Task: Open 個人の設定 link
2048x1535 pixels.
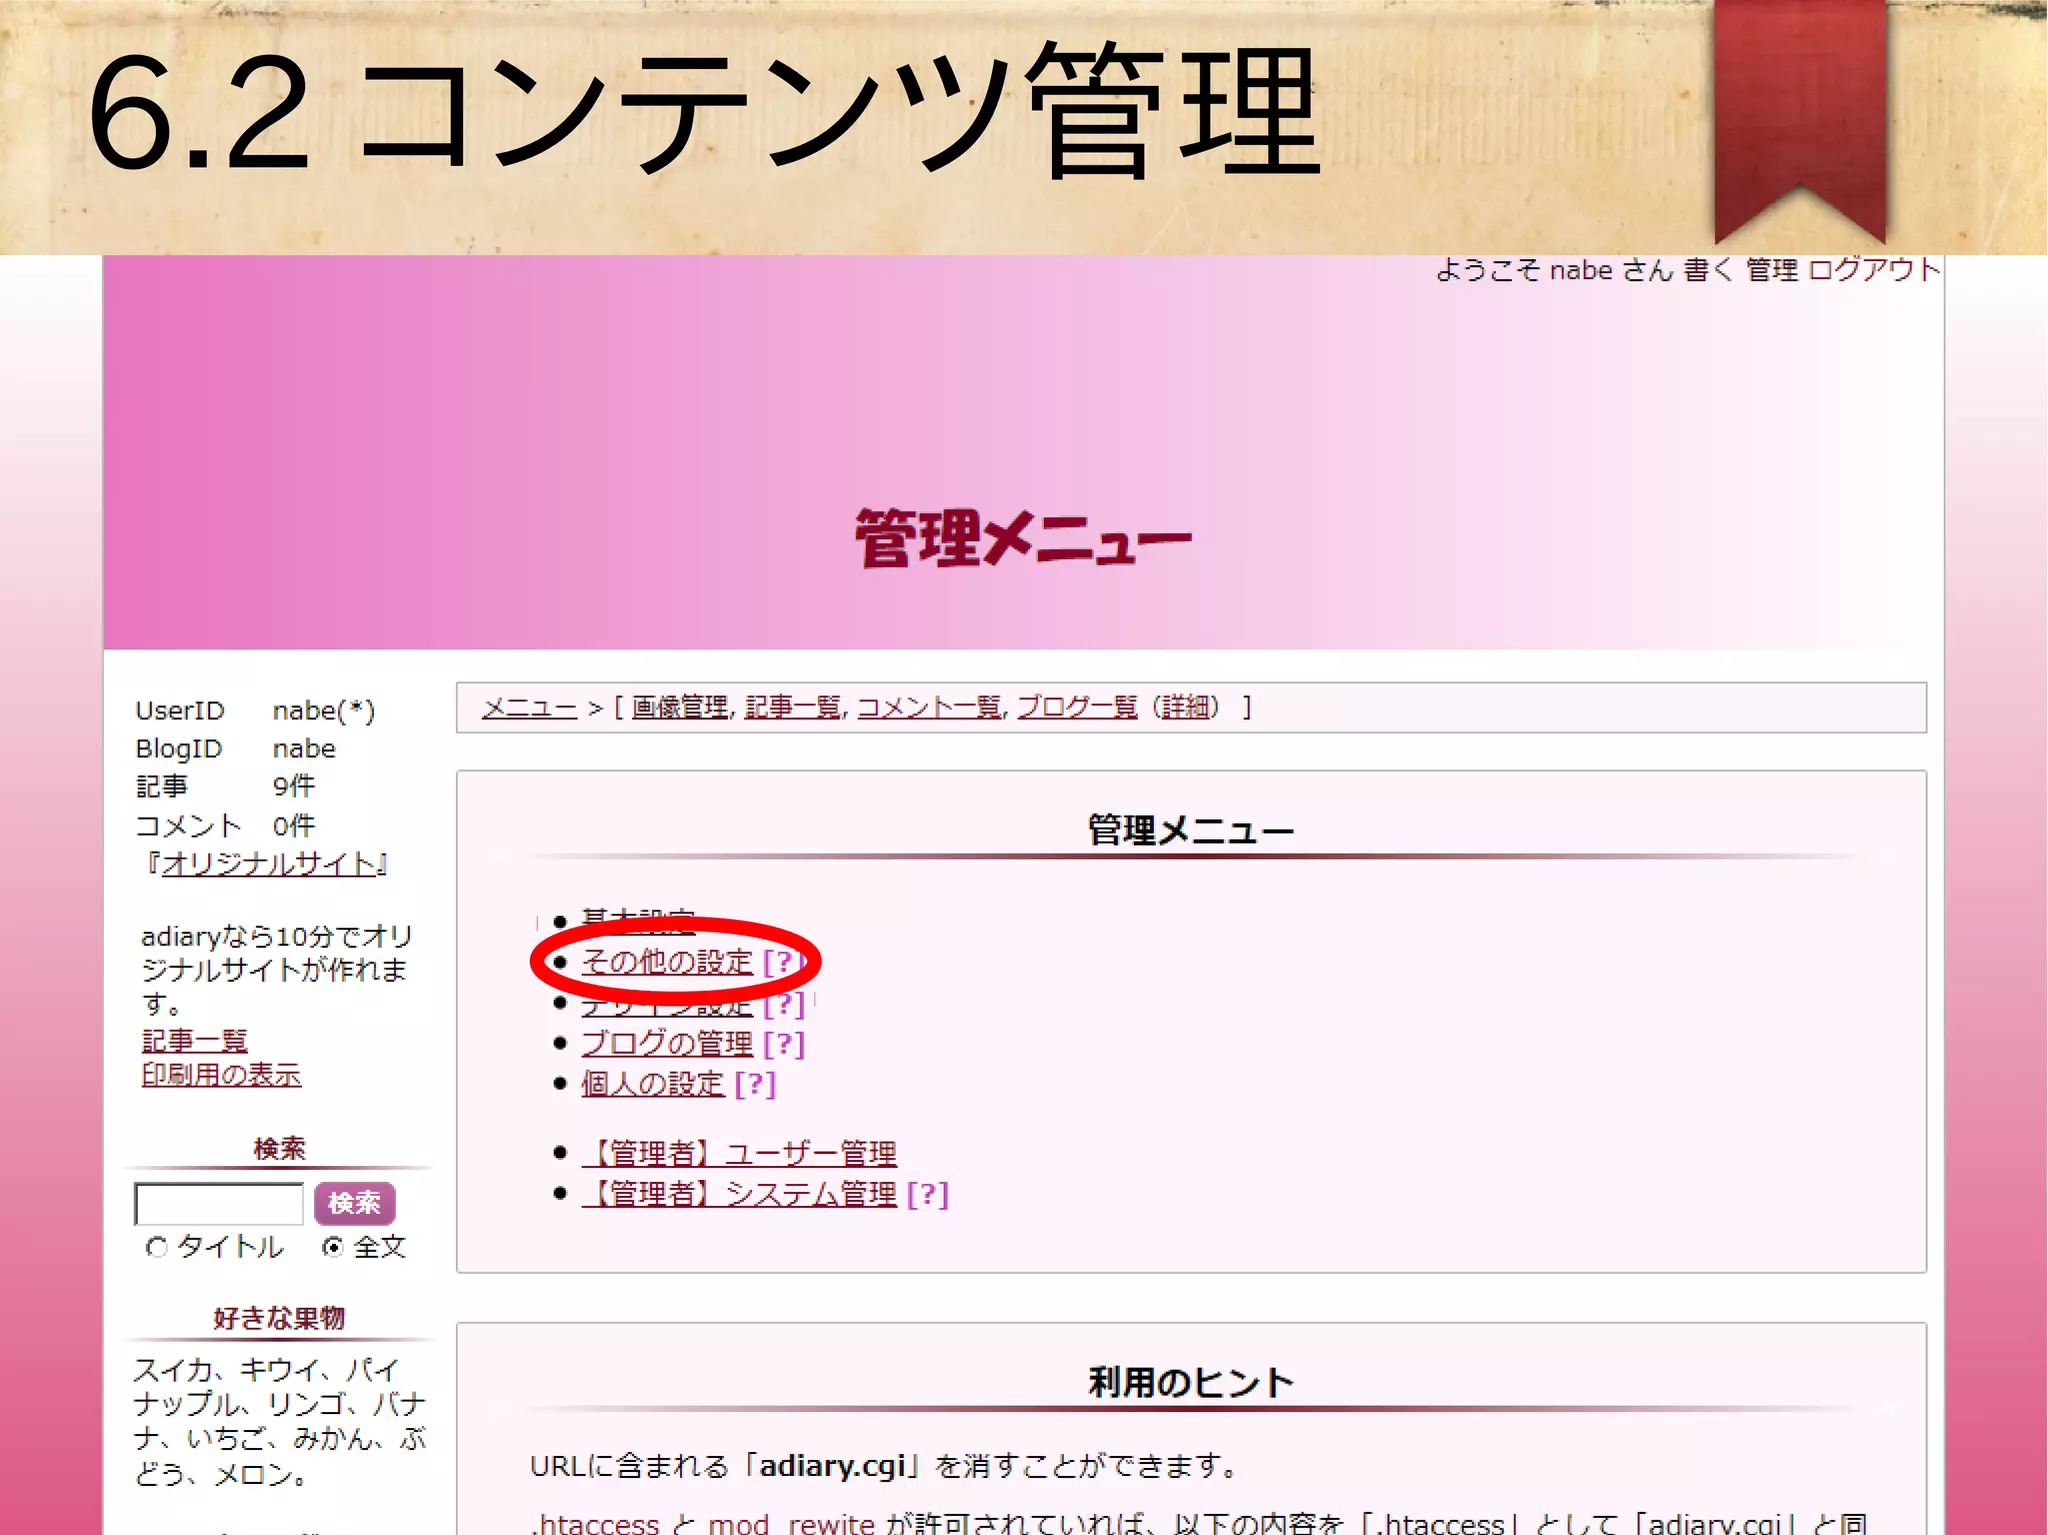Action: (652, 1084)
